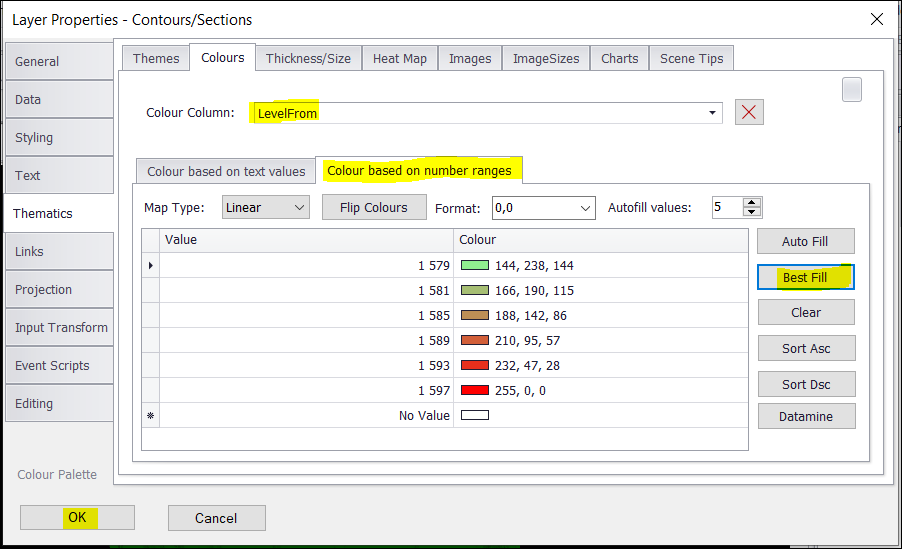Viewport: 902px width, 549px height.
Task: Click the new row asterisk marker
Action: (x=151, y=415)
